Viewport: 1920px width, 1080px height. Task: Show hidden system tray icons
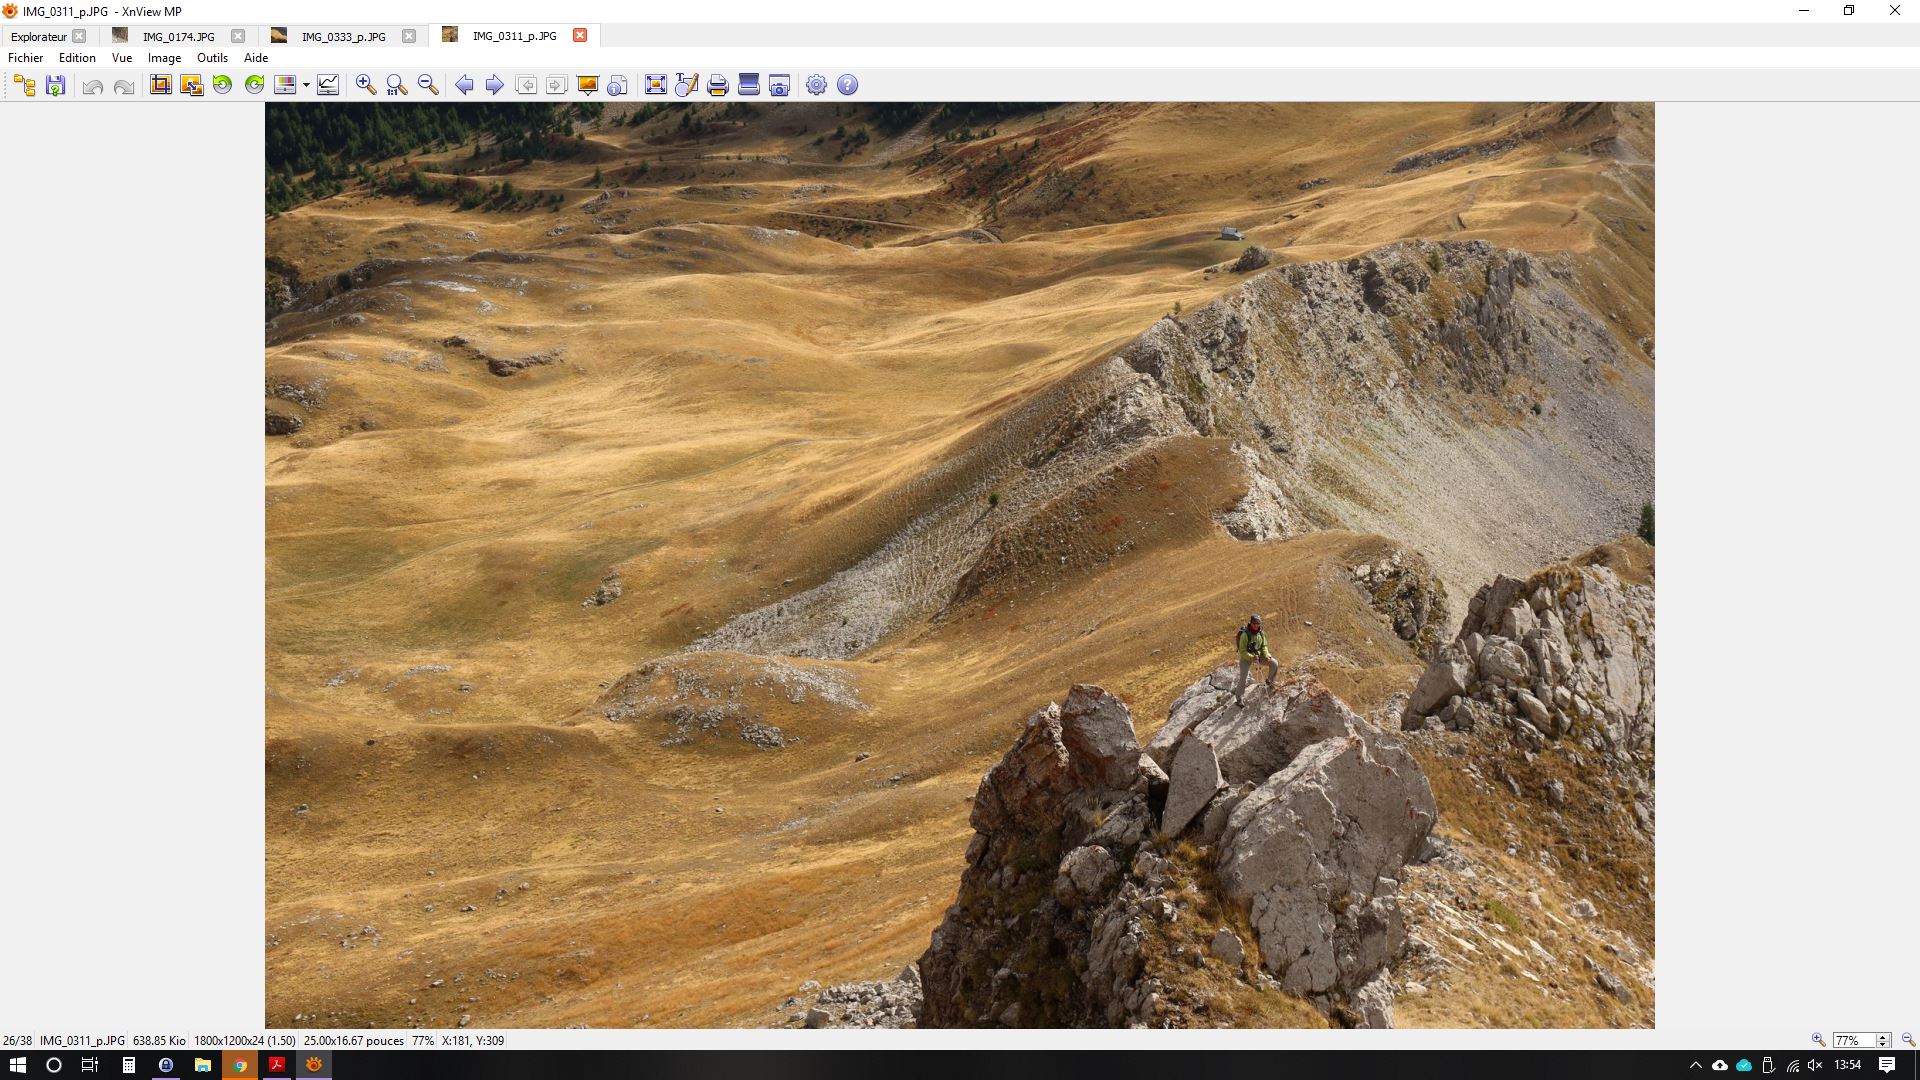coord(1695,1065)
